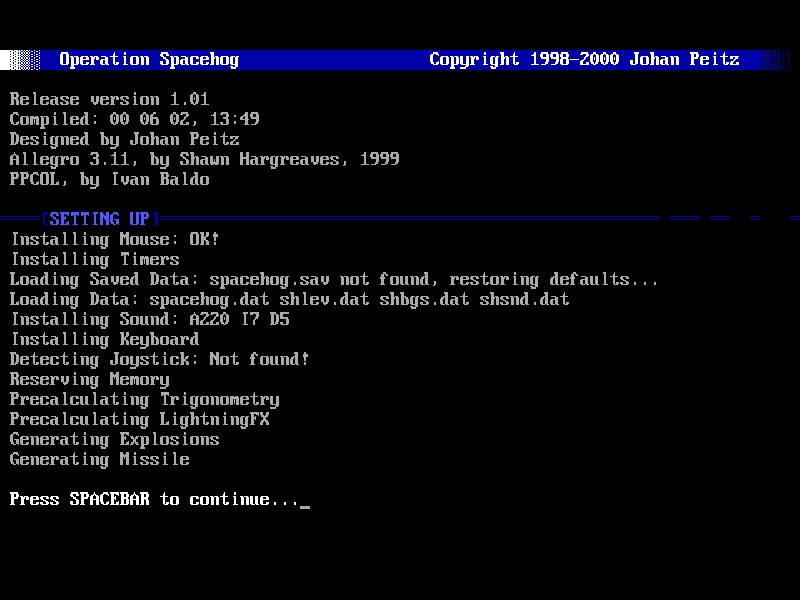Select the Release version 1.01 line
The height and width of the screenshot is (600, 800).
pyautogui.click(x=109, y=100)
